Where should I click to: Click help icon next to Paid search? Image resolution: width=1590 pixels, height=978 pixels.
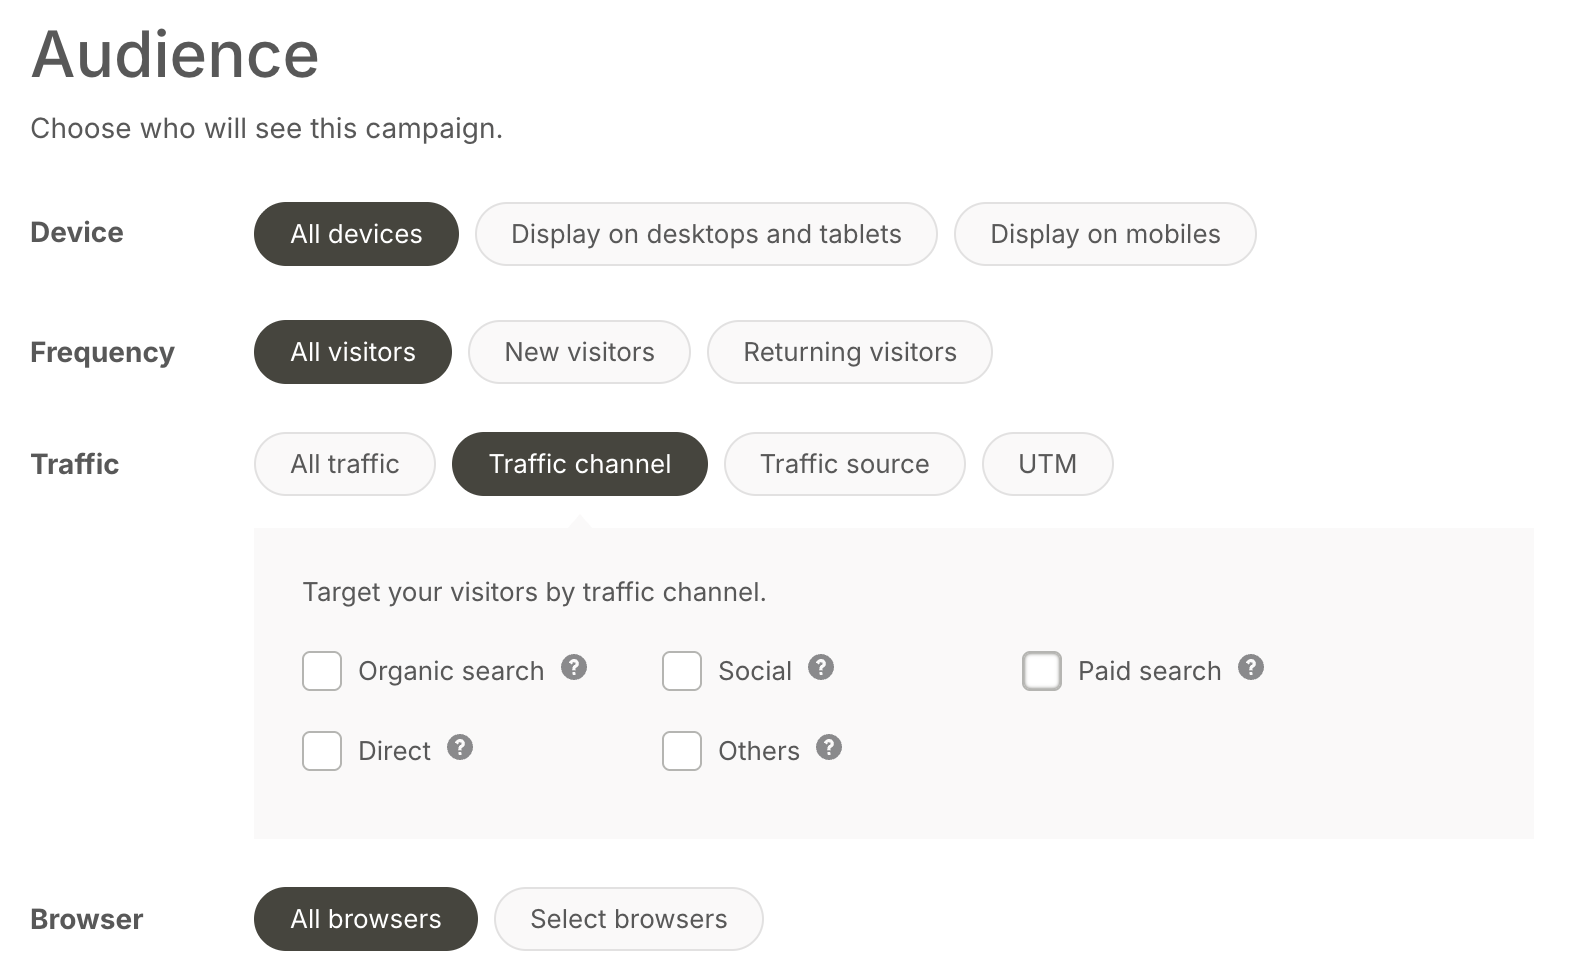click(x=1251, y=668)
